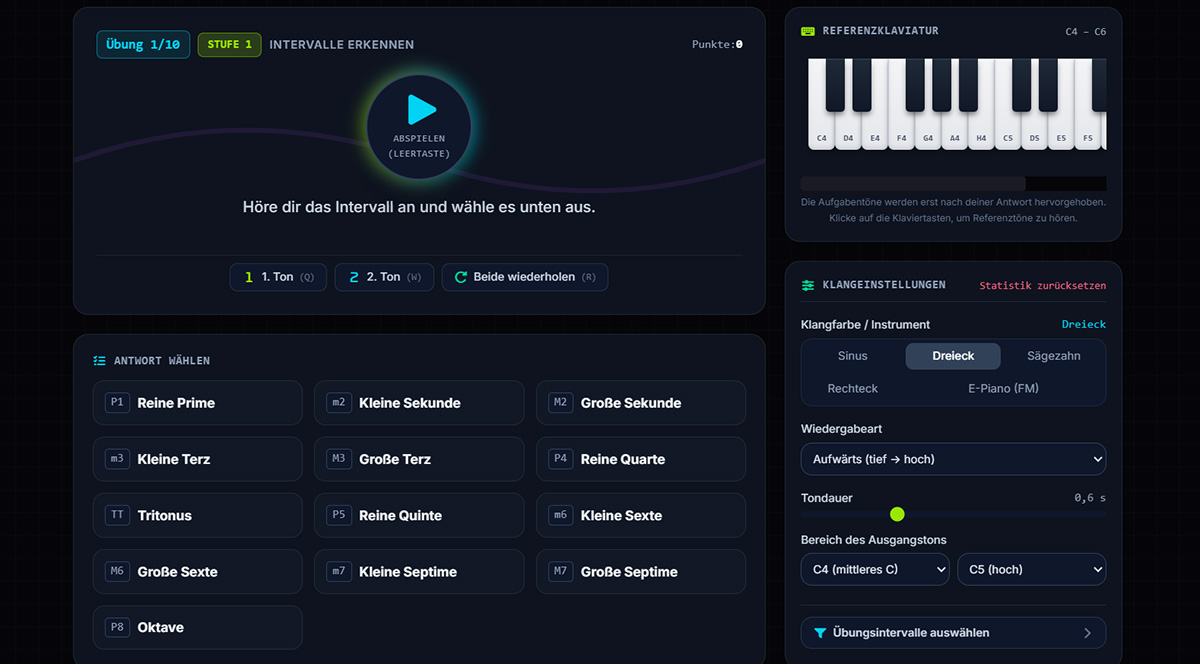Play the G4 piano key
The width and height of the screenshot is (1200, 664).
tap(928, 132)
